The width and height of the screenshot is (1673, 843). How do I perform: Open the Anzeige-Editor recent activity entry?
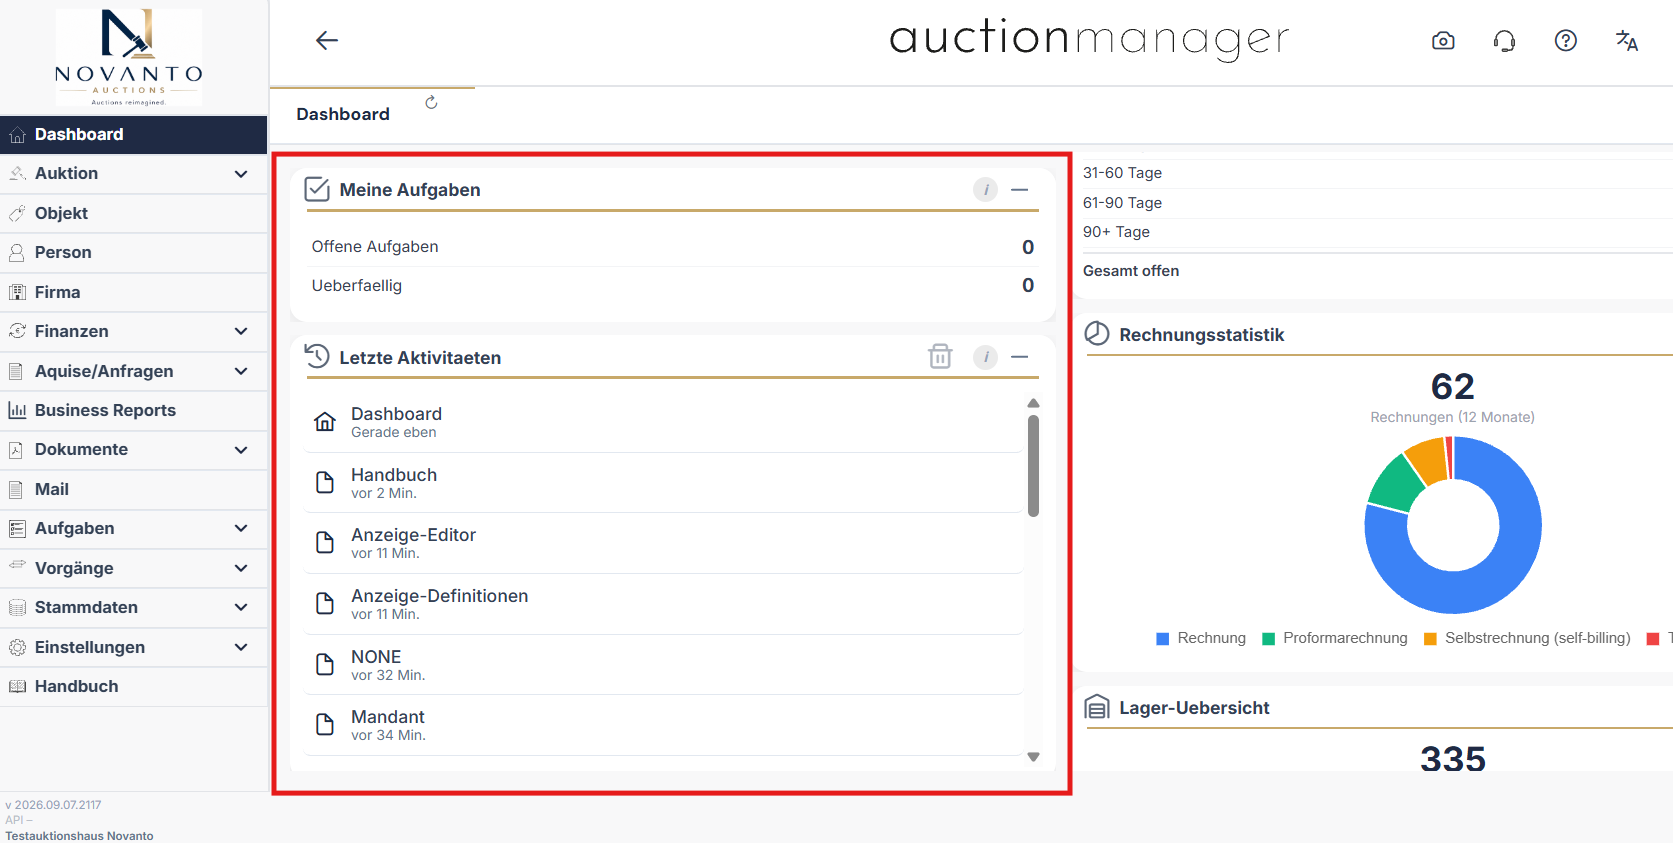[x=664, y=543]
